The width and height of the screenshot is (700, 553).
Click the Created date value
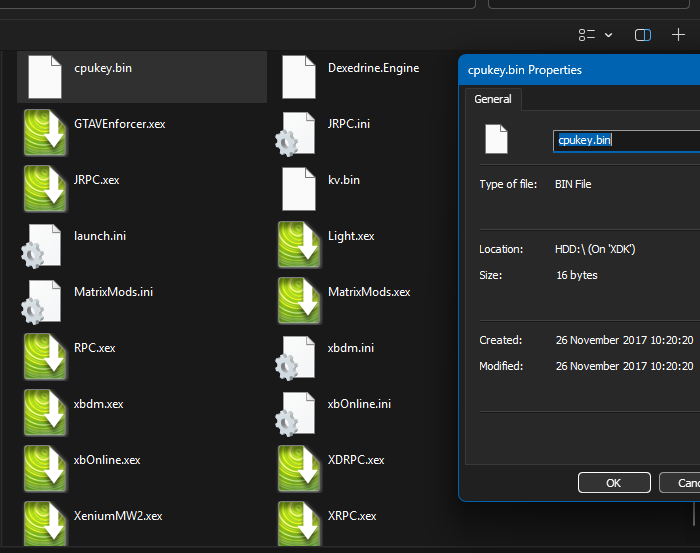[625, 340]
